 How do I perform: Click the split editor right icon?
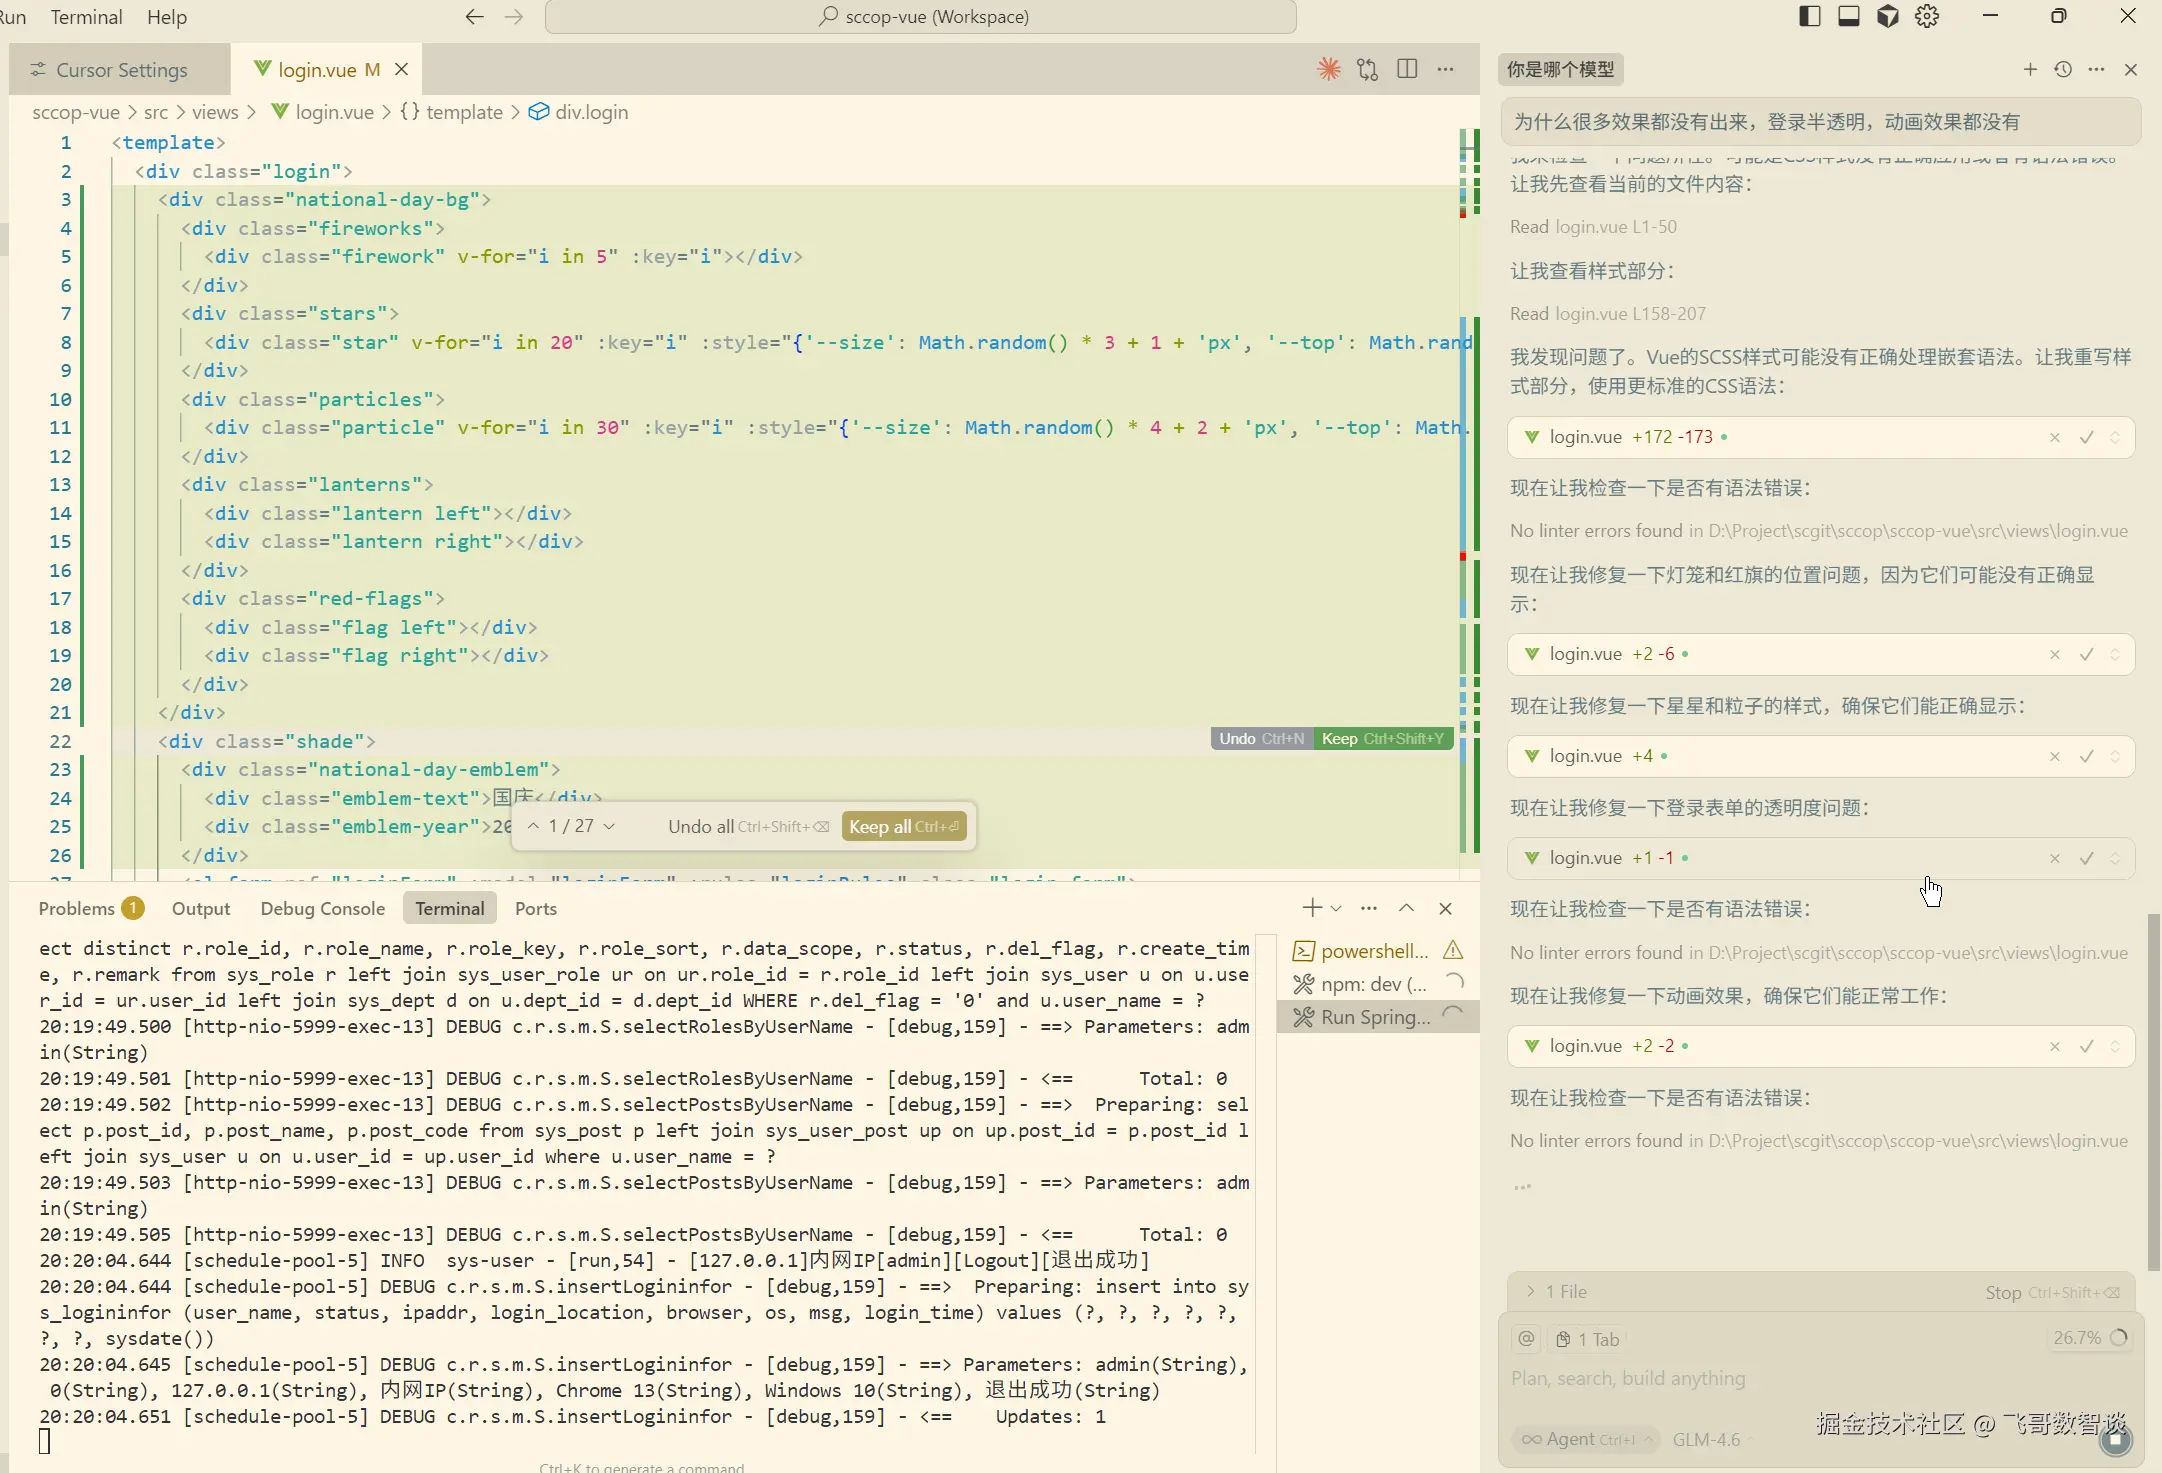[x=1407, y=69]
